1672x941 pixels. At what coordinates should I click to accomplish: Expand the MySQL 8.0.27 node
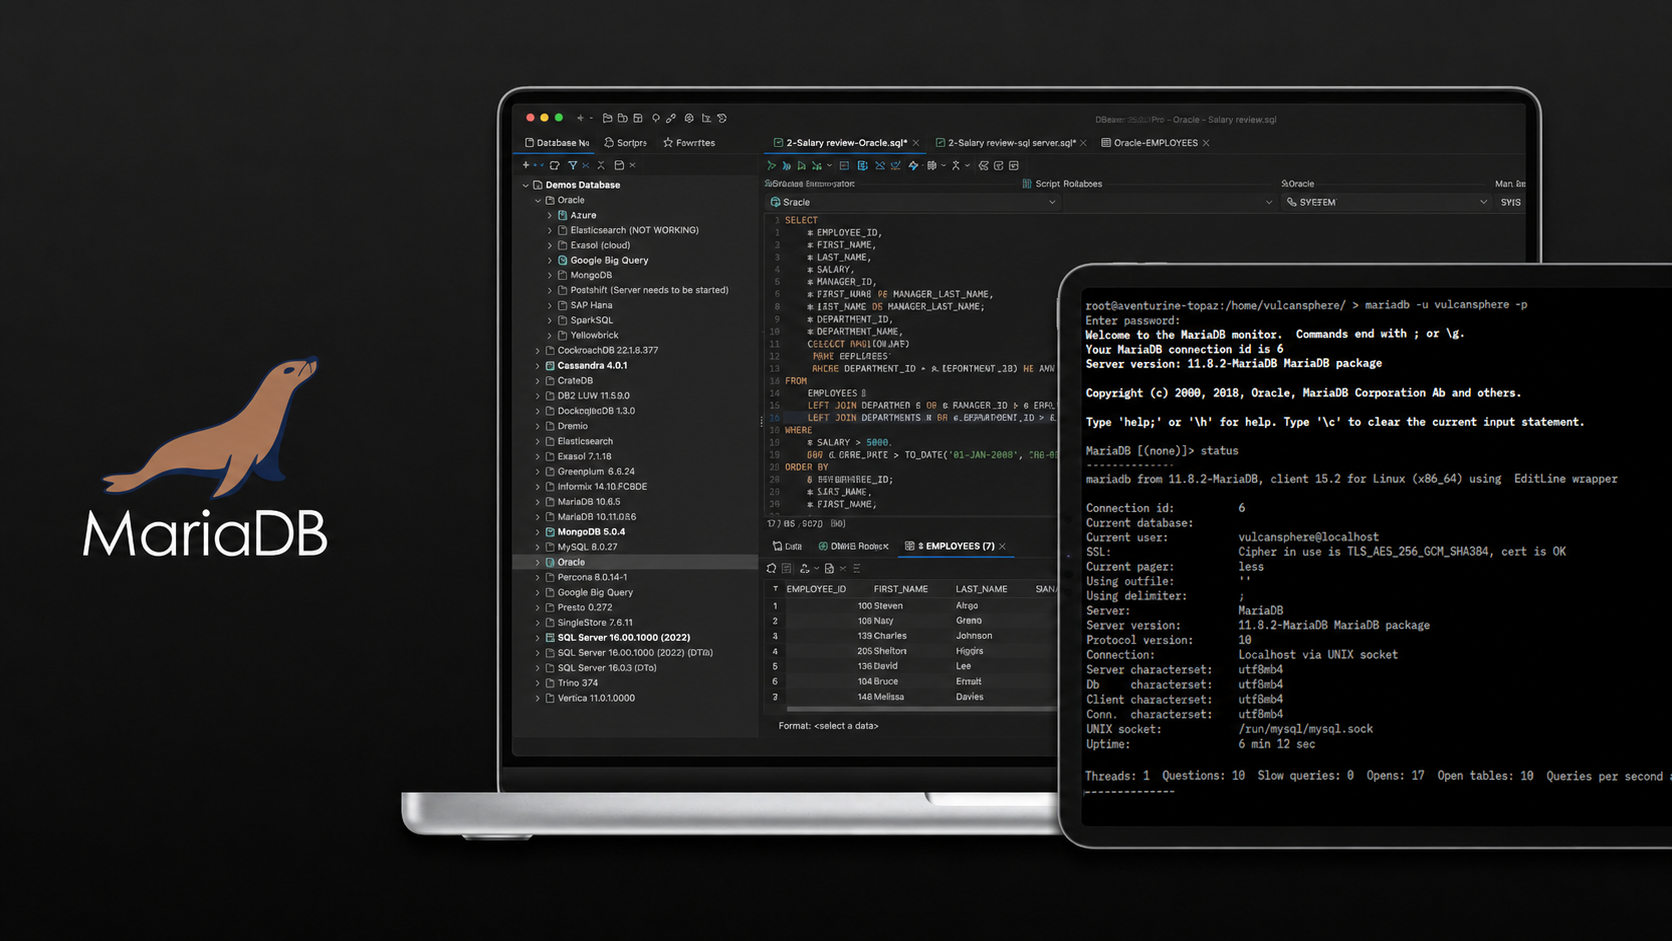tap(538, 547)
